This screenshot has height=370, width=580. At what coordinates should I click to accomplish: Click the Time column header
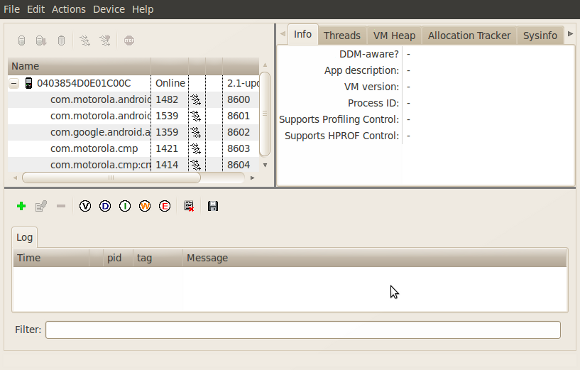pos(51,258)
